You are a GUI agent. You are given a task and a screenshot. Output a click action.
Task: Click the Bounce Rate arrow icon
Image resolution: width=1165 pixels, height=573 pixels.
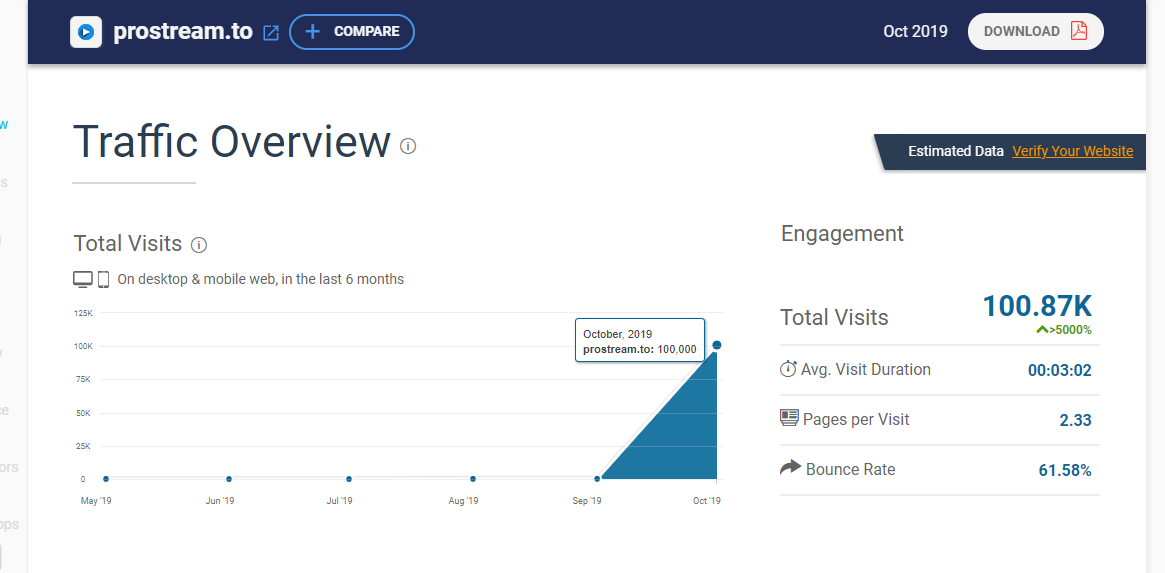[790, 468]
